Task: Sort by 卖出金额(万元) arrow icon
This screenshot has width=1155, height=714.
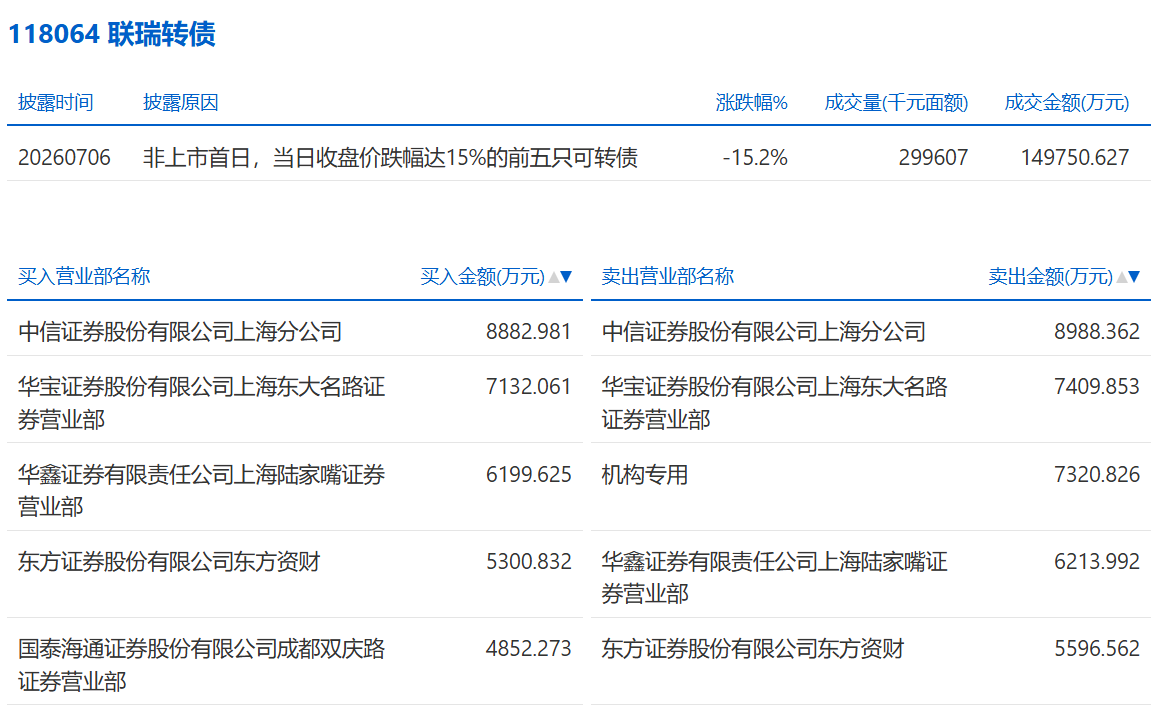Action: point(1128,277)
